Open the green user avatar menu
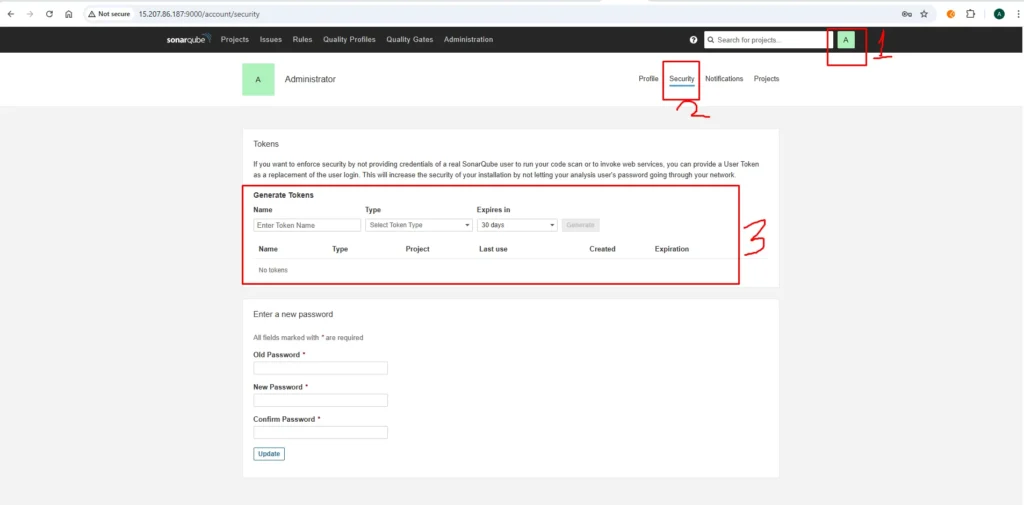This screenshot has width=1024, height=505. 846,40
